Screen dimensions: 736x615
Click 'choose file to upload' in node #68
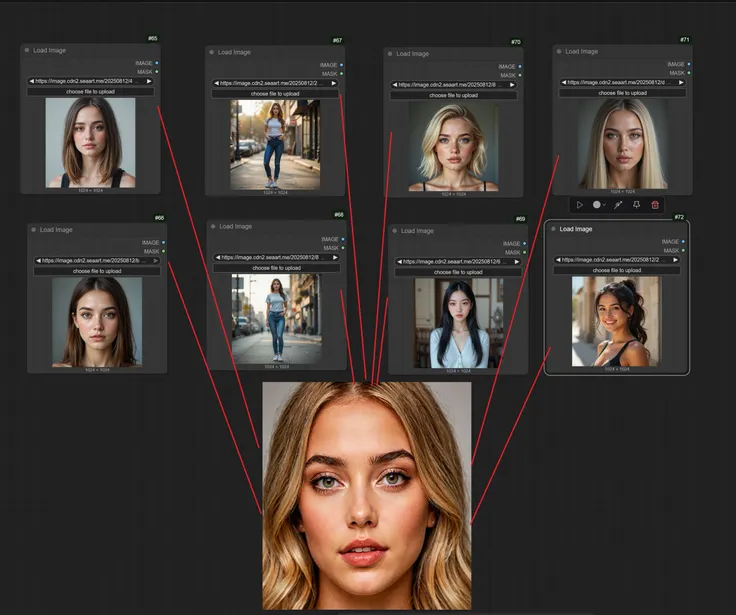pos(276,268)
